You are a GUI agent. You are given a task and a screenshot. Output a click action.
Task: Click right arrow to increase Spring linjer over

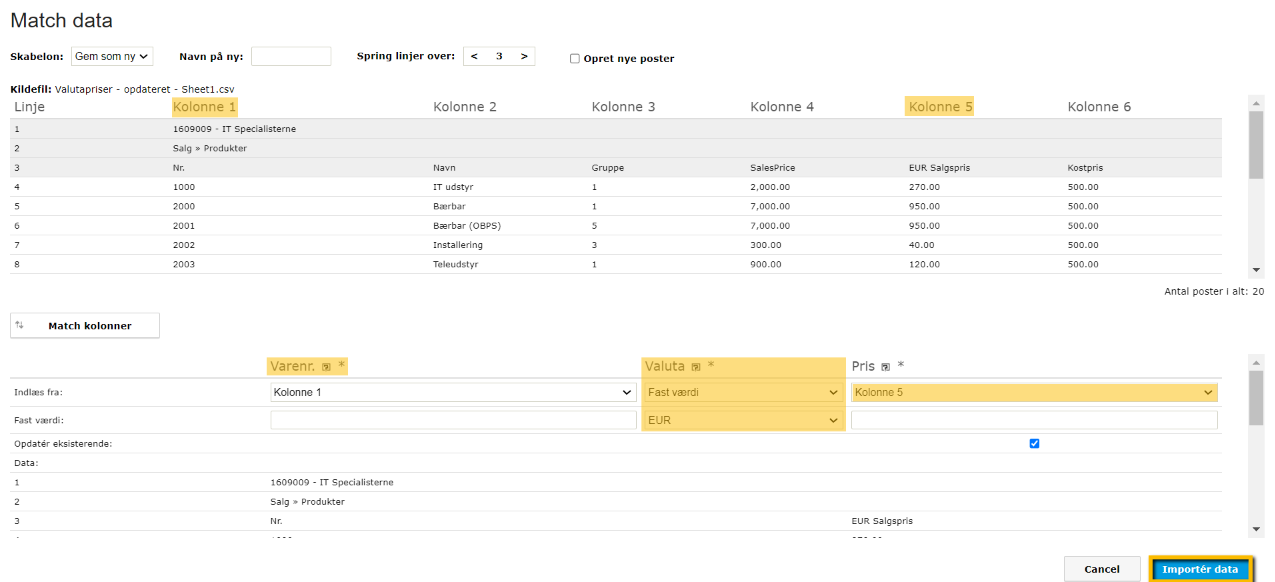point(524,56)
